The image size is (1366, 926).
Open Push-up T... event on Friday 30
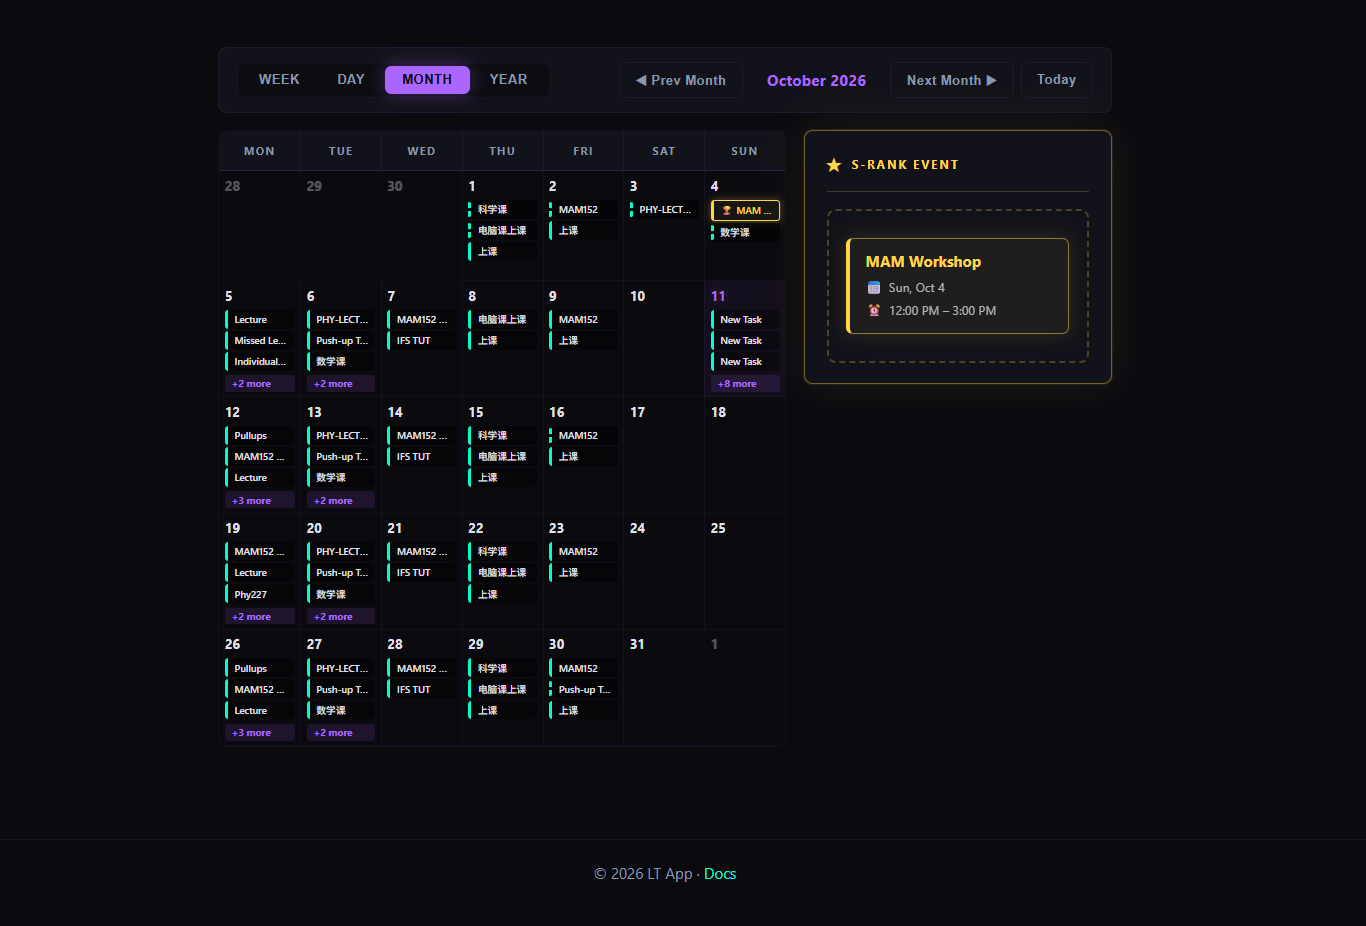[x=583, y=690]
